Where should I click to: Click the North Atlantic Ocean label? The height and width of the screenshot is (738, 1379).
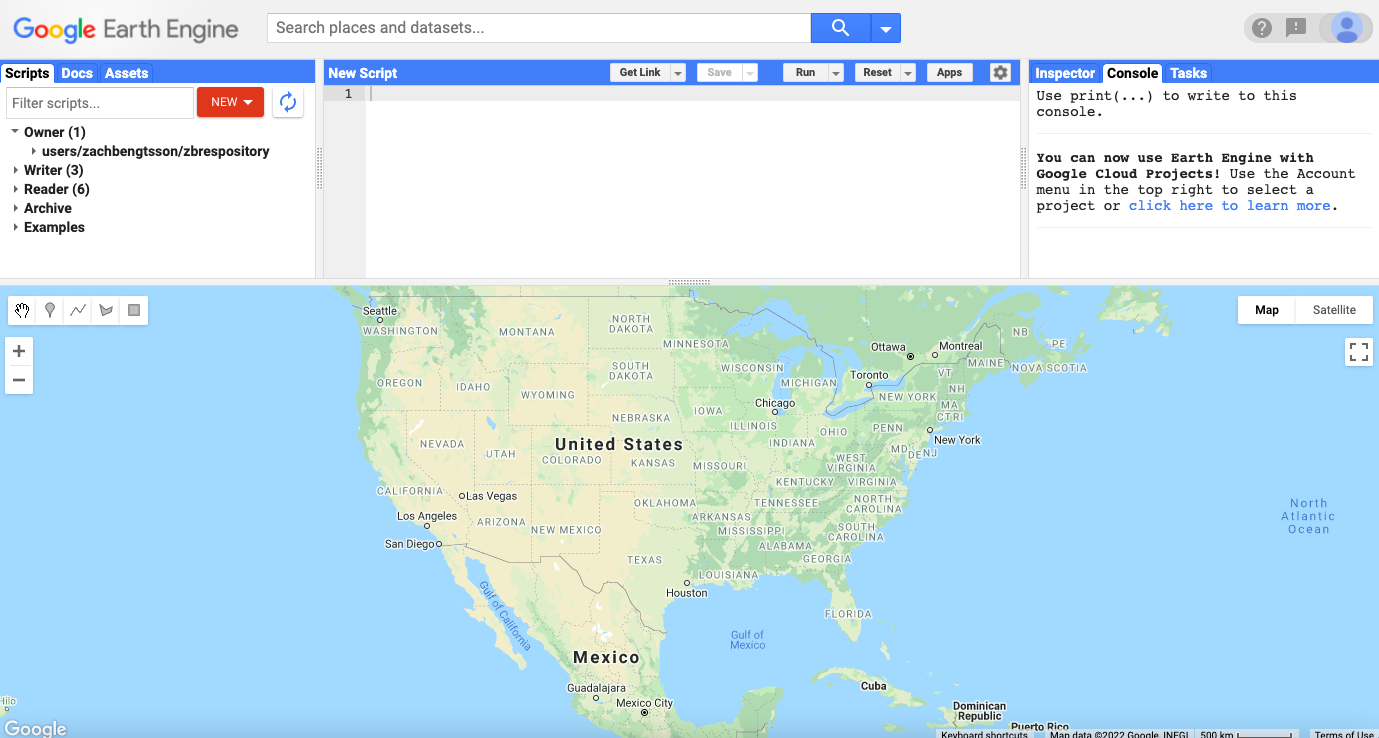coord(1308,516)
